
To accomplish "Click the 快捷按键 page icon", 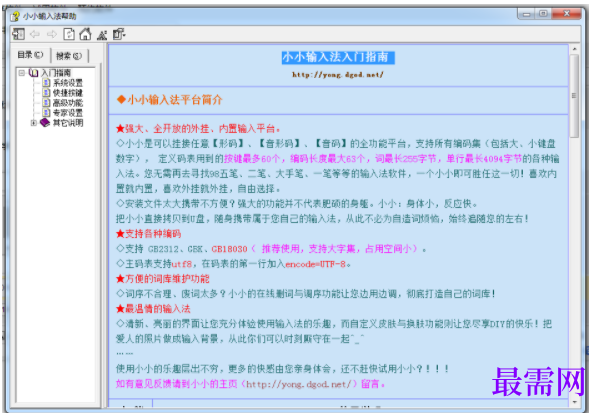I will tap(46, 93).
